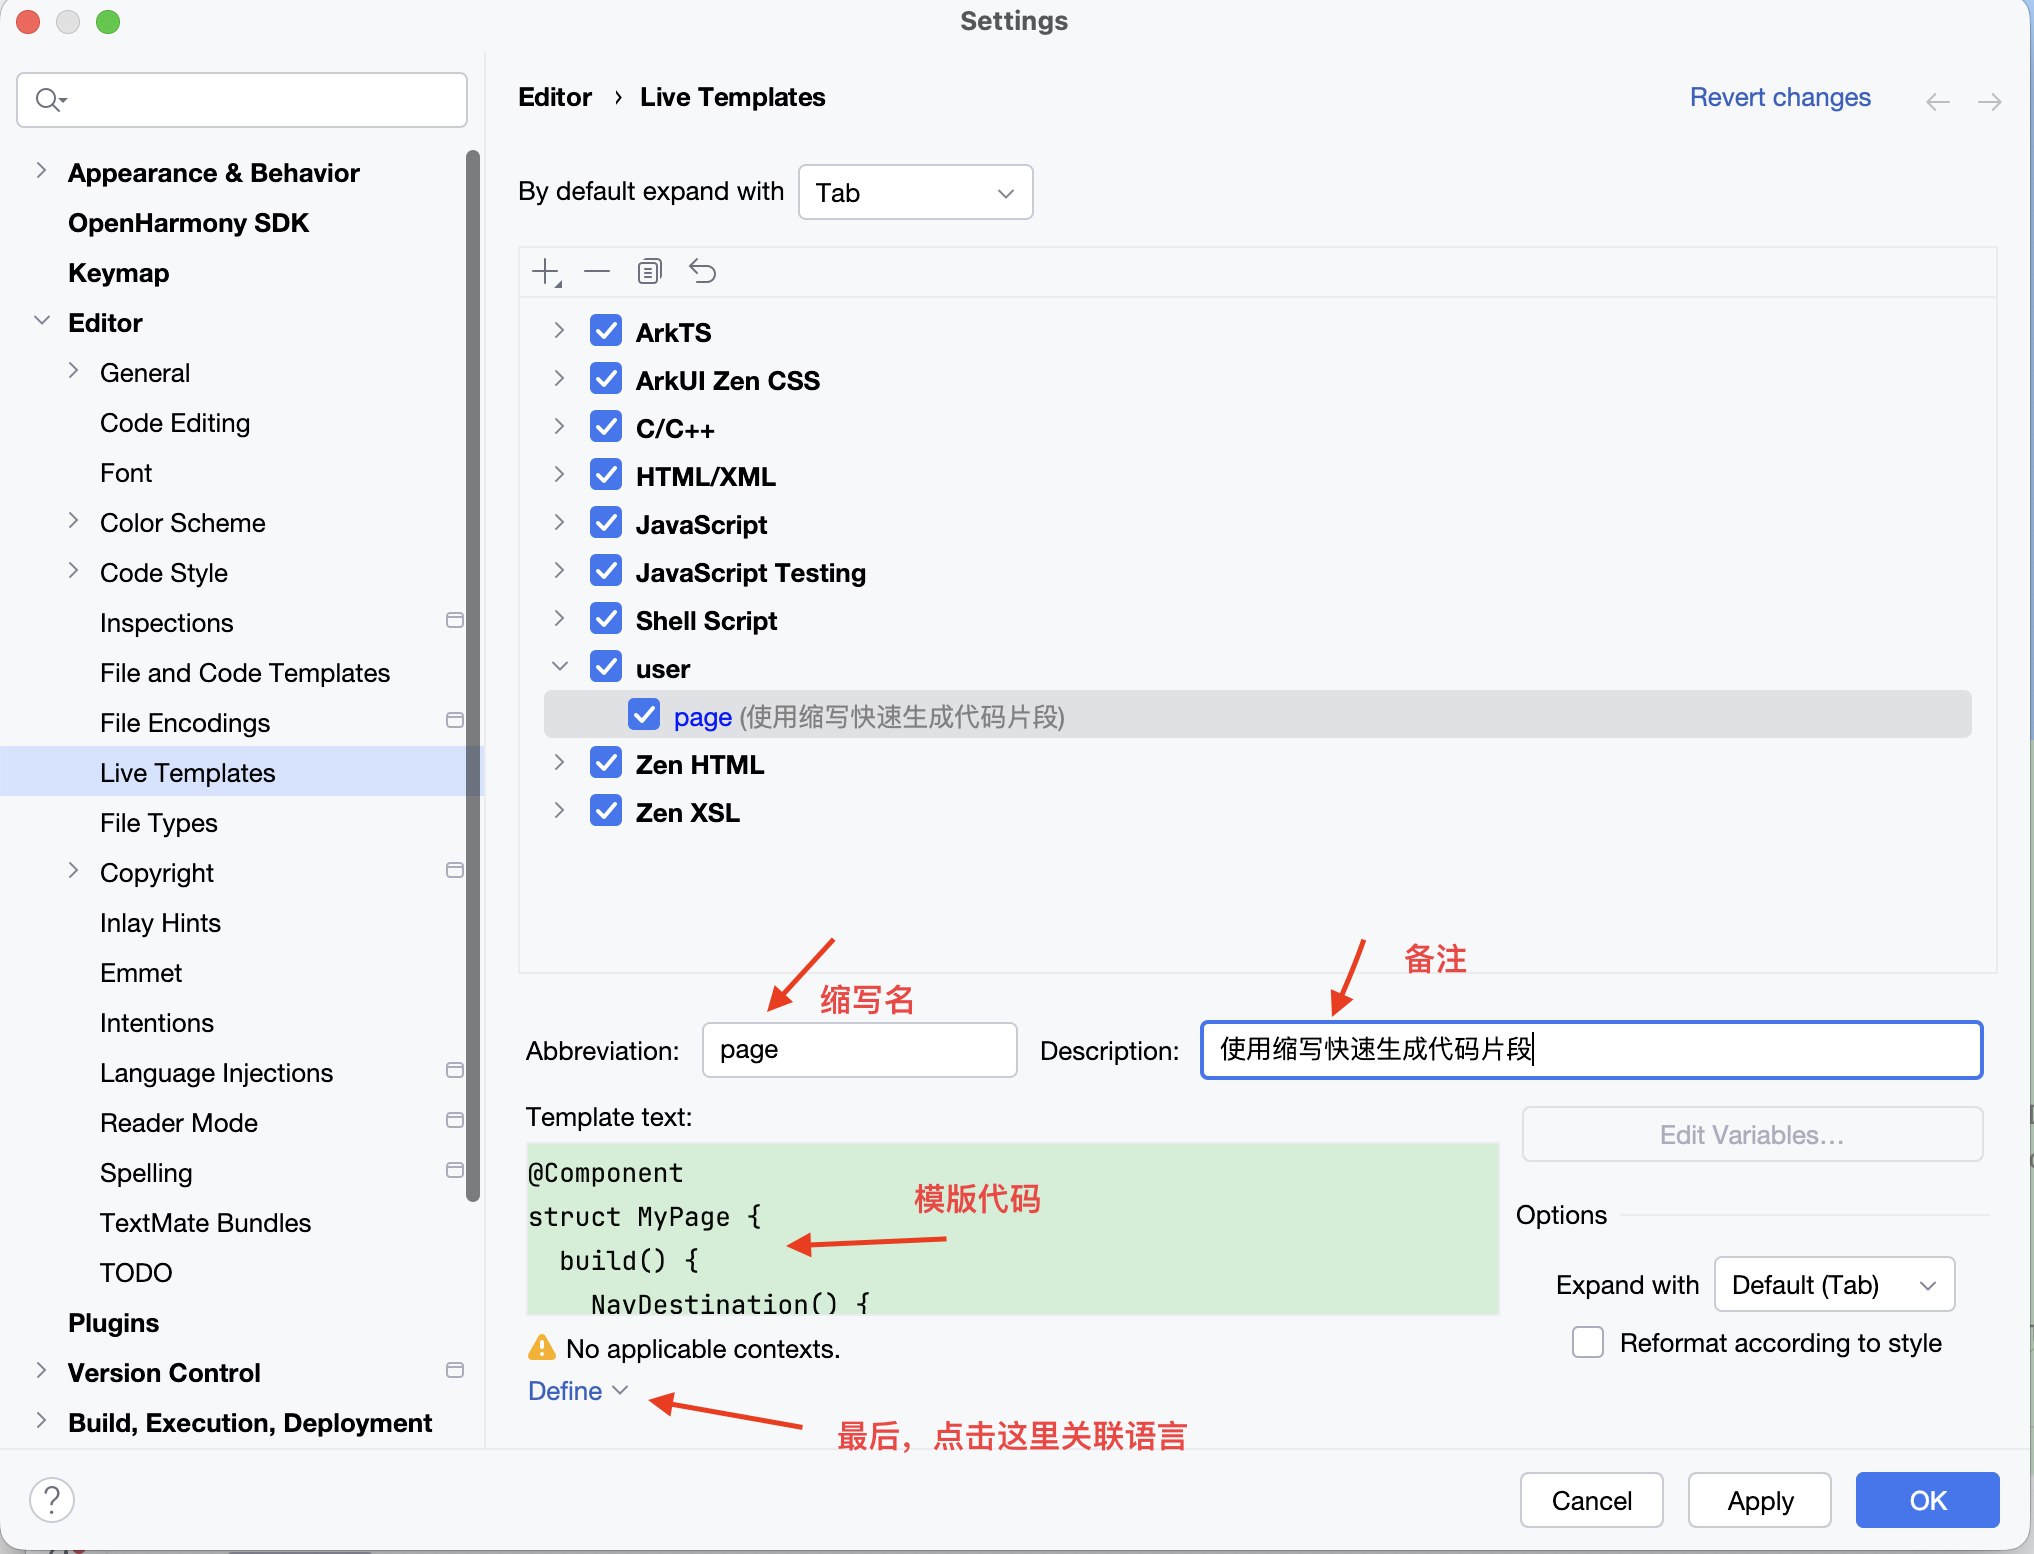2034x1554 pixels.
Task: Open the Expand with Default (Tab) dropdown
Action: tap(1833, 1284)
